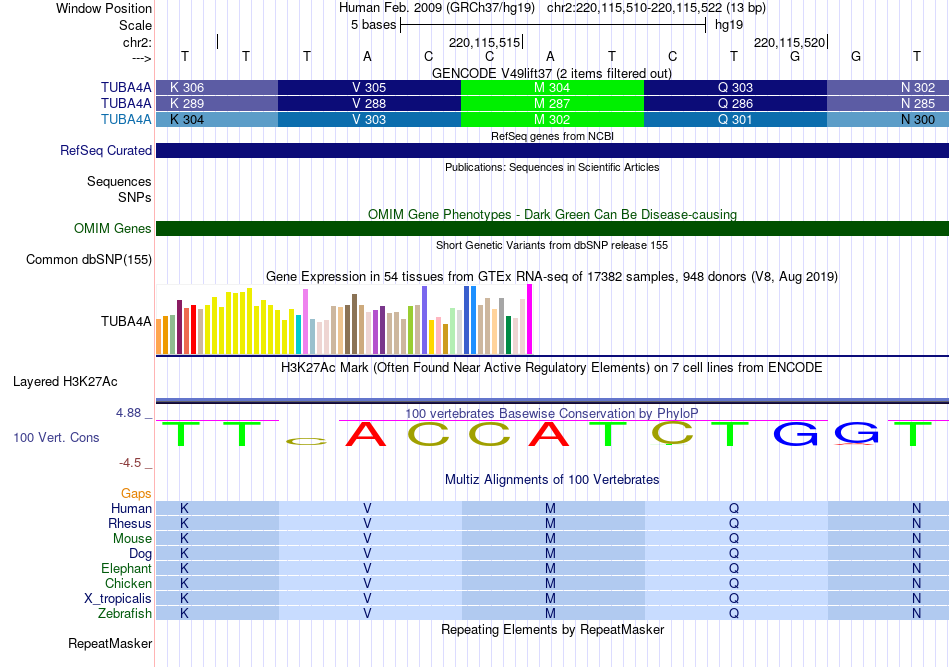The height and width of the screenshot is (667, 950).
Task: Click the 'N 302' codon block
Action: click(x=888, y=87)
